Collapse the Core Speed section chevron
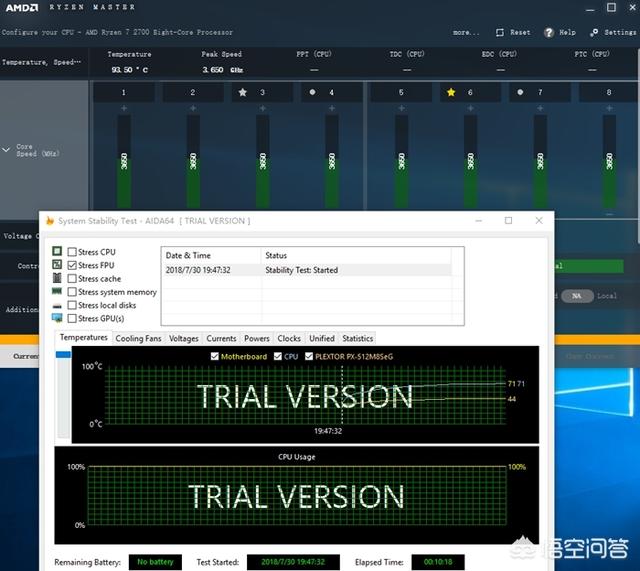The height and width of the screenshot is (571, 640). 6,150
